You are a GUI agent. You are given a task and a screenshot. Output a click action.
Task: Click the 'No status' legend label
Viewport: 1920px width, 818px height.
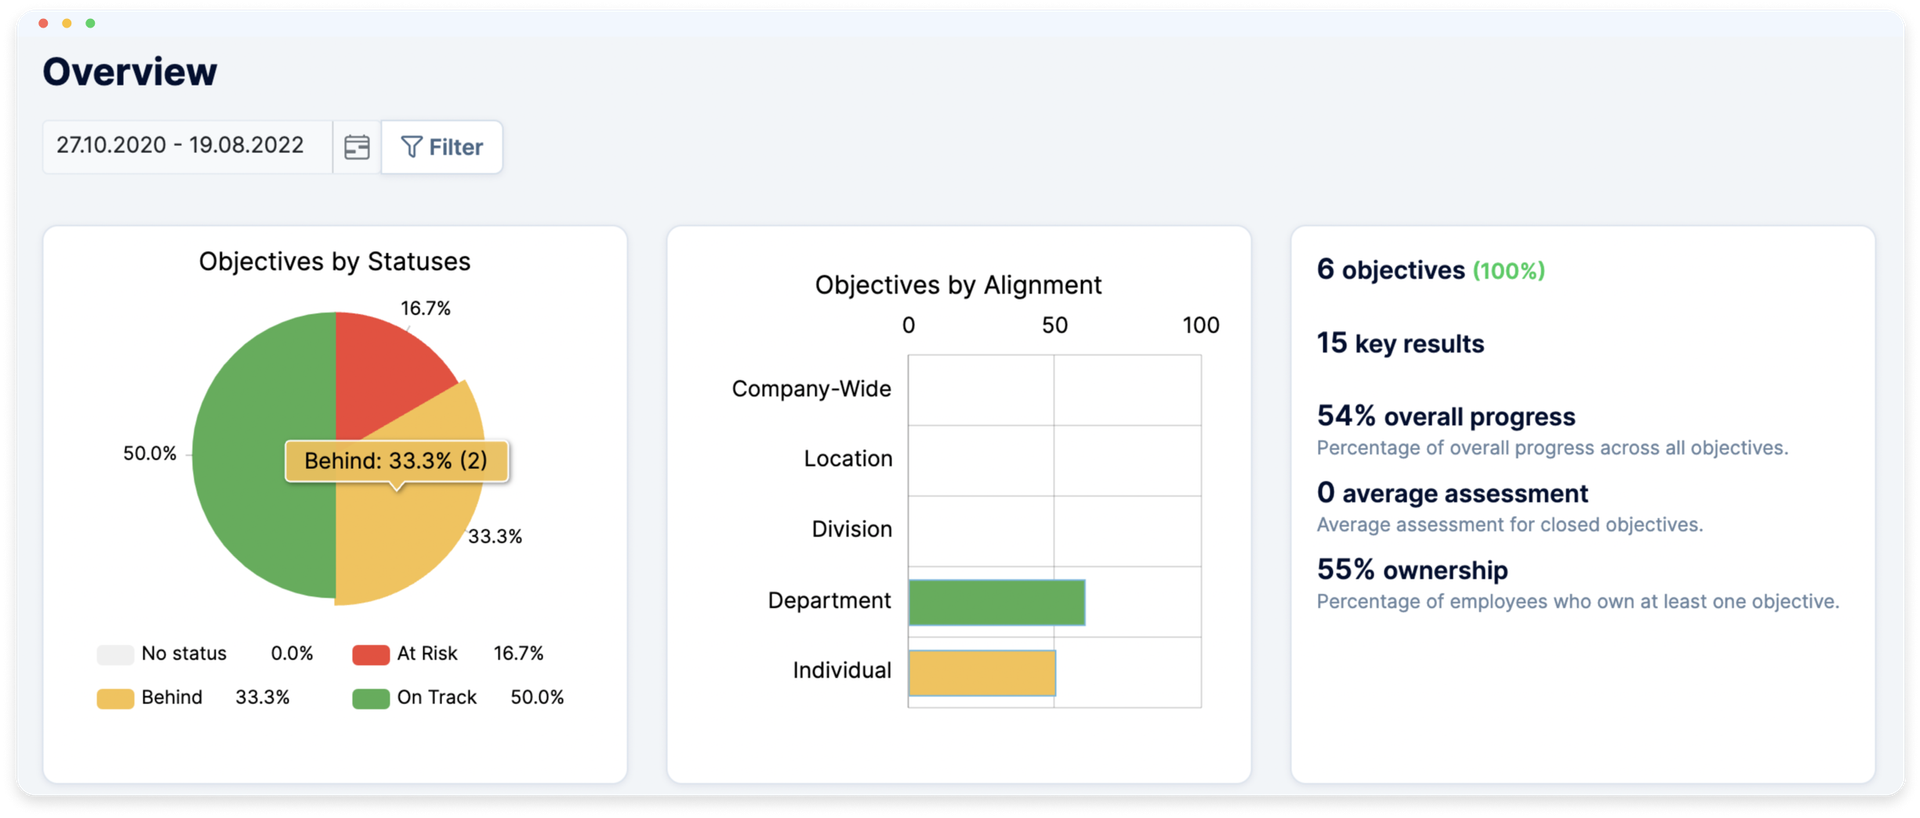[x=184, y=654]
